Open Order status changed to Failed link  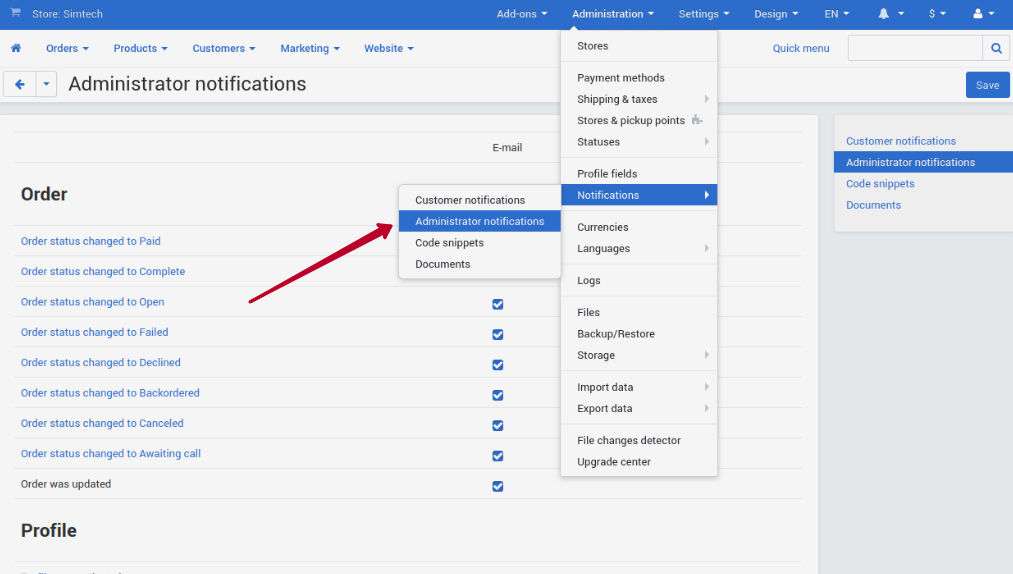(x=94, y=332)
